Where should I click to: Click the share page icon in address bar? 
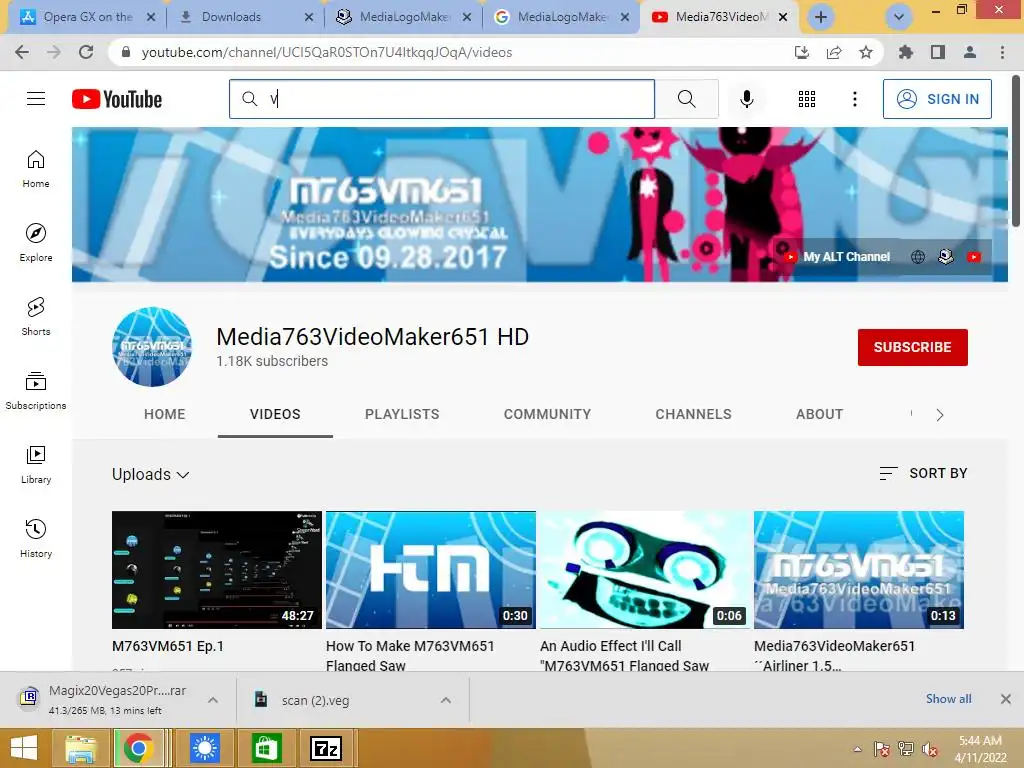point(834,52)
